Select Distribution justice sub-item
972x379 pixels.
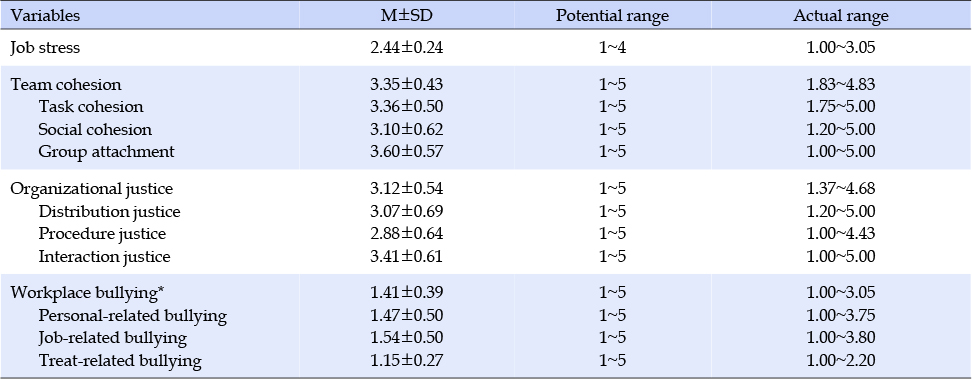pyautogui.click(x=109, y=212)
